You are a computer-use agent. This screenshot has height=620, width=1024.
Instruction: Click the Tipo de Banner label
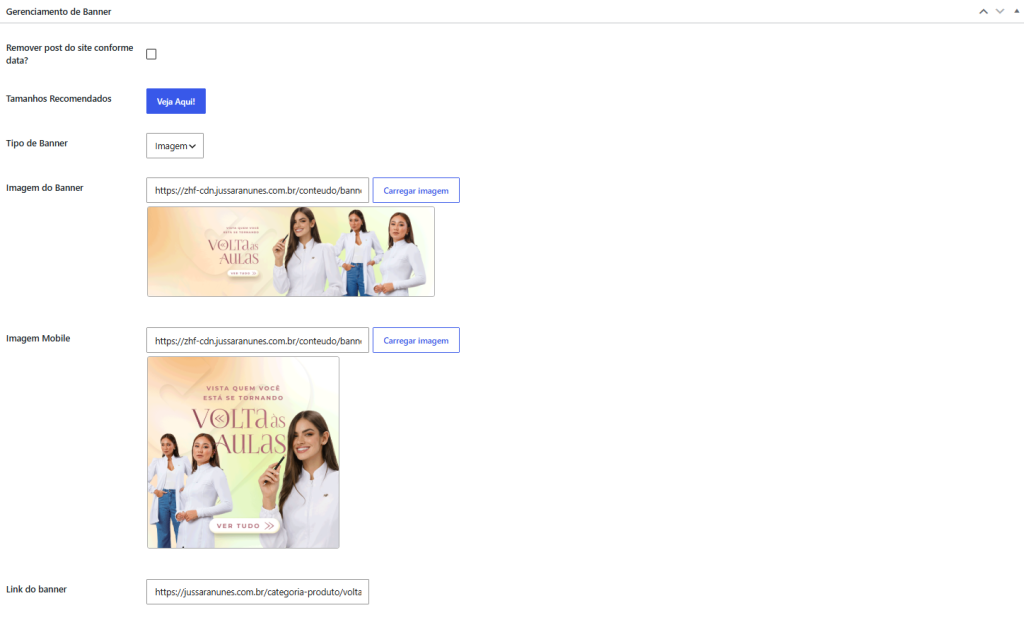click(x=37, y=143)
